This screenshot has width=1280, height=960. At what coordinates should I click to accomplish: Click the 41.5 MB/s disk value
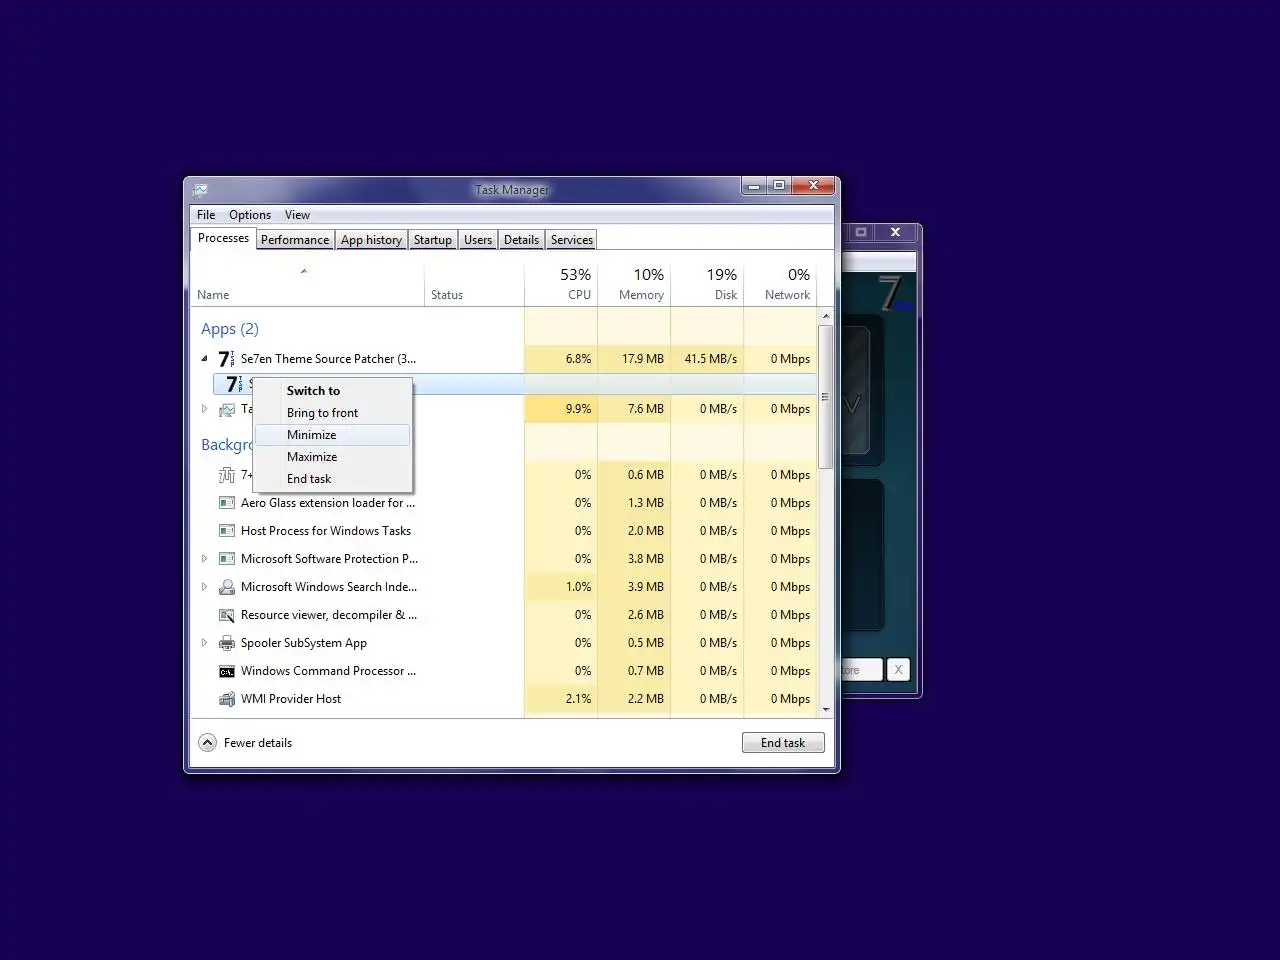[x=710, y=359]
